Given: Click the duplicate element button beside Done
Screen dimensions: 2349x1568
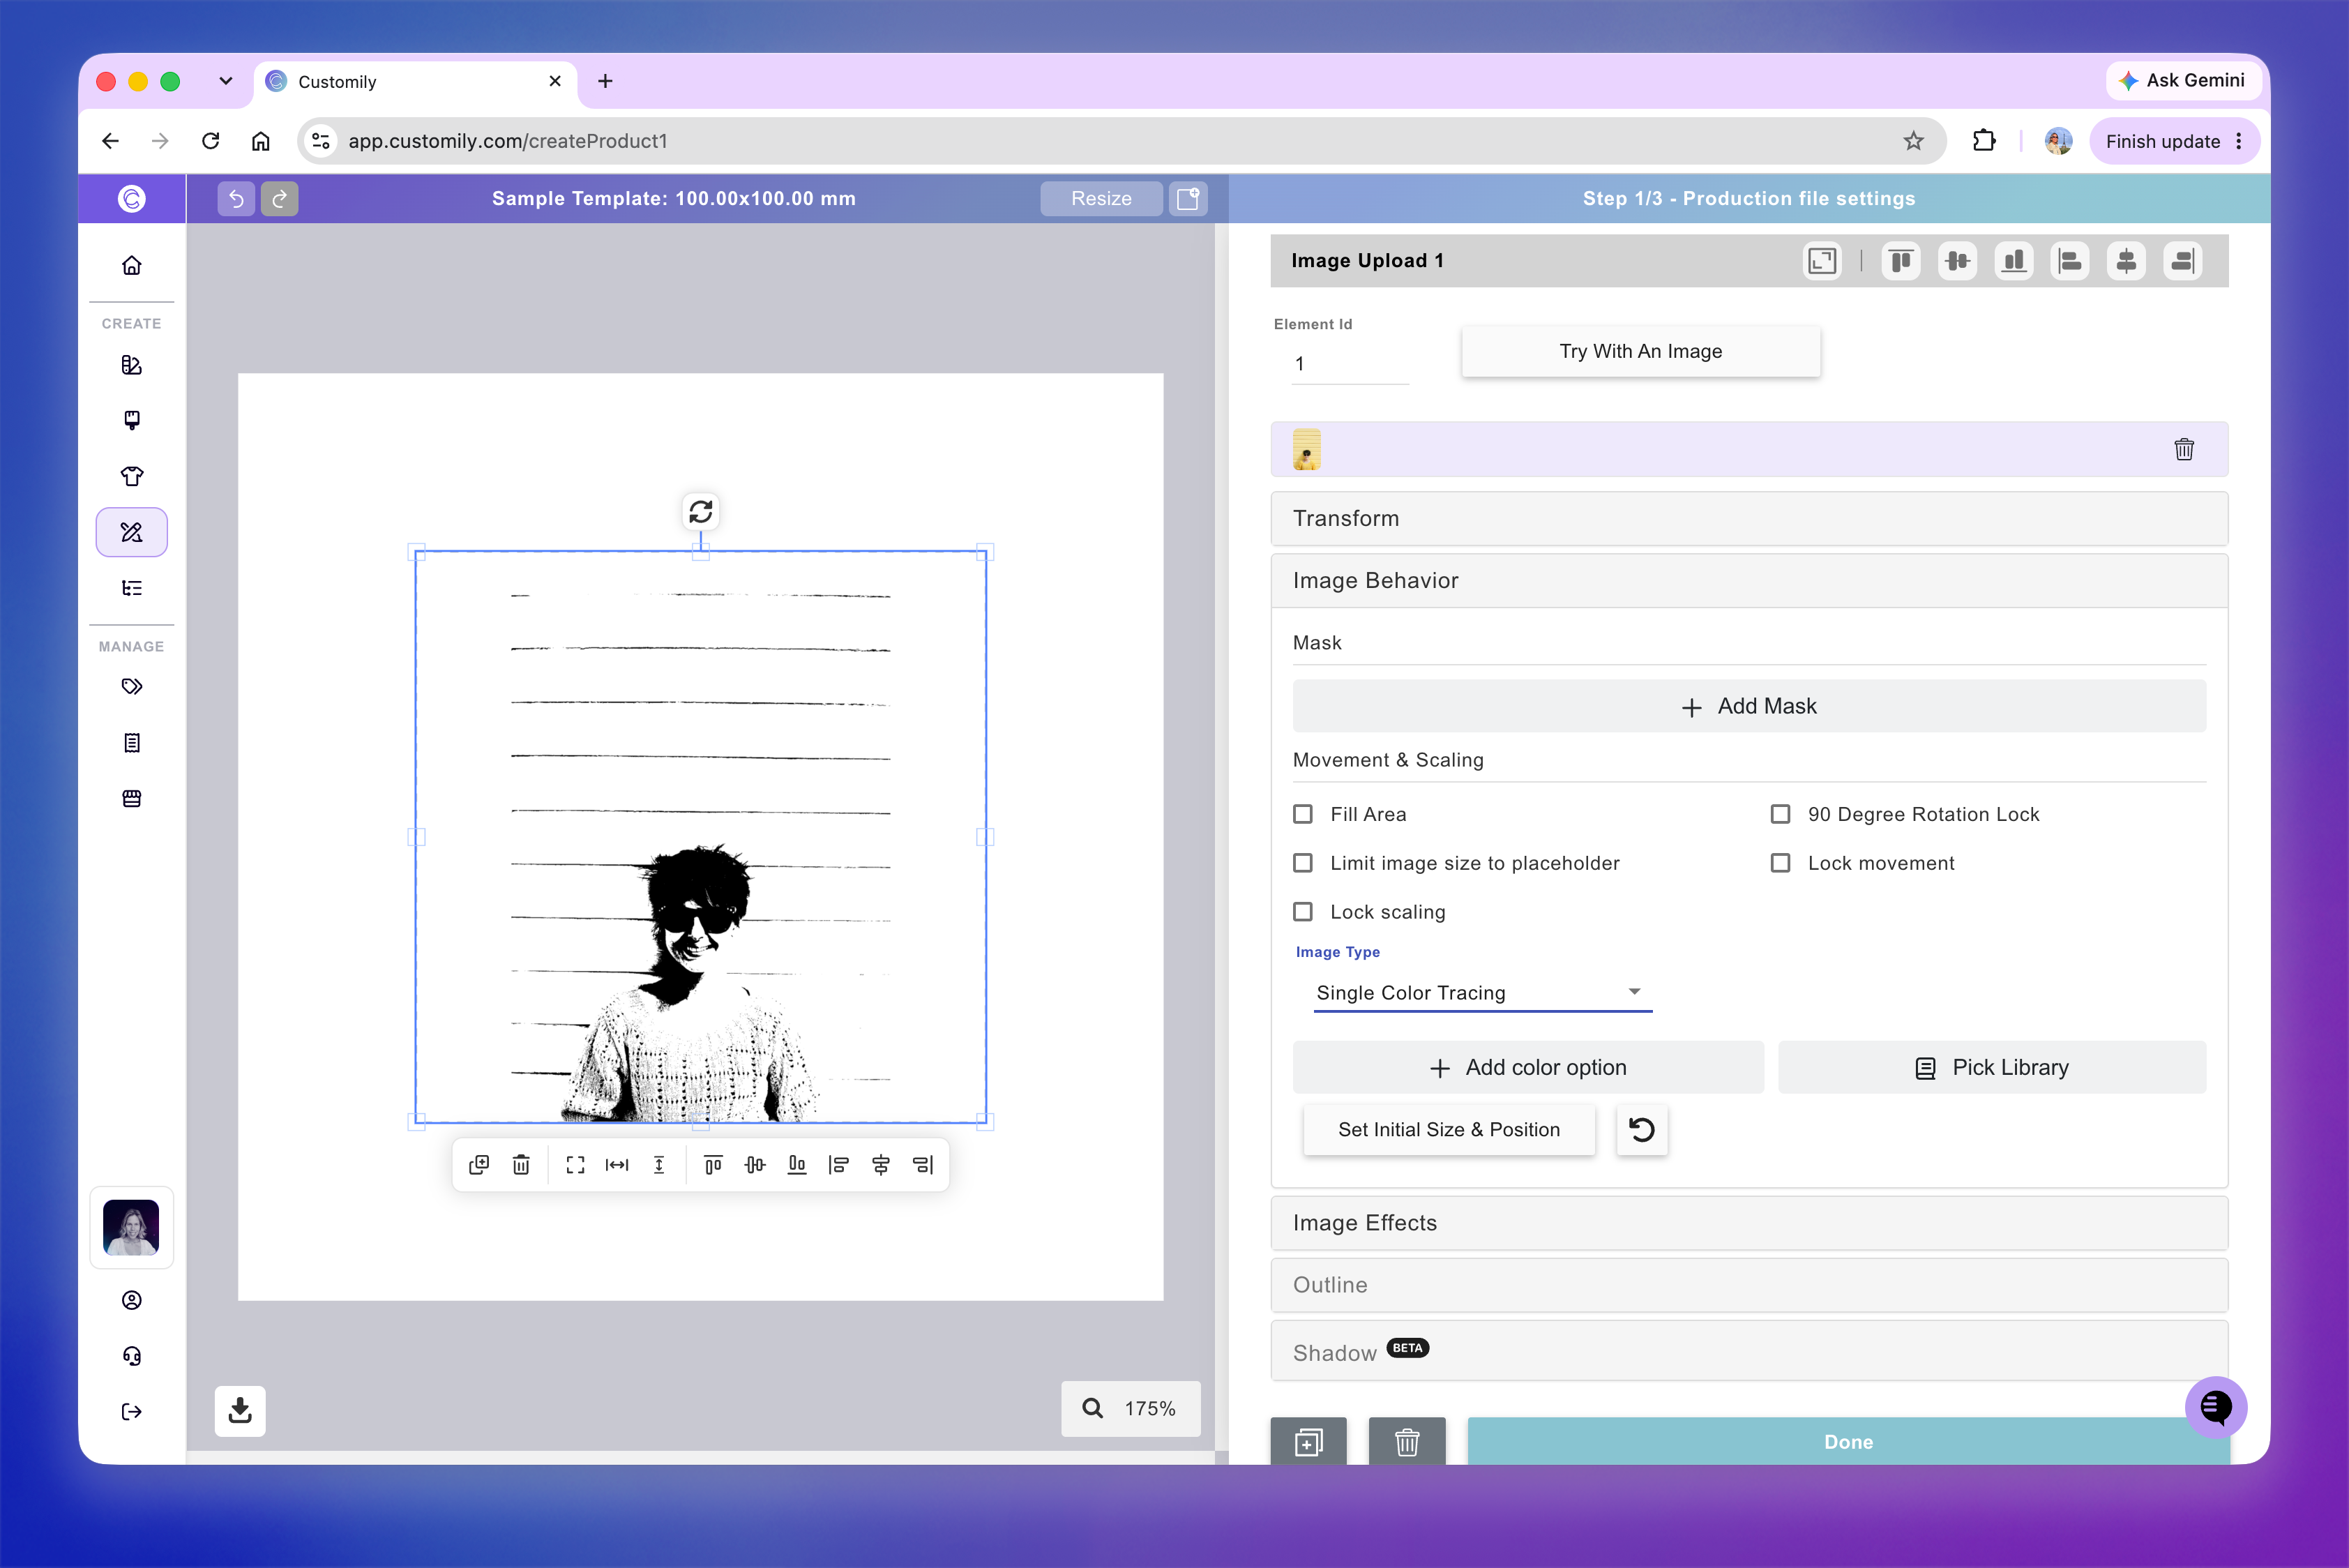Looking at the screenshot, I should click(x=1308, y=1441).
